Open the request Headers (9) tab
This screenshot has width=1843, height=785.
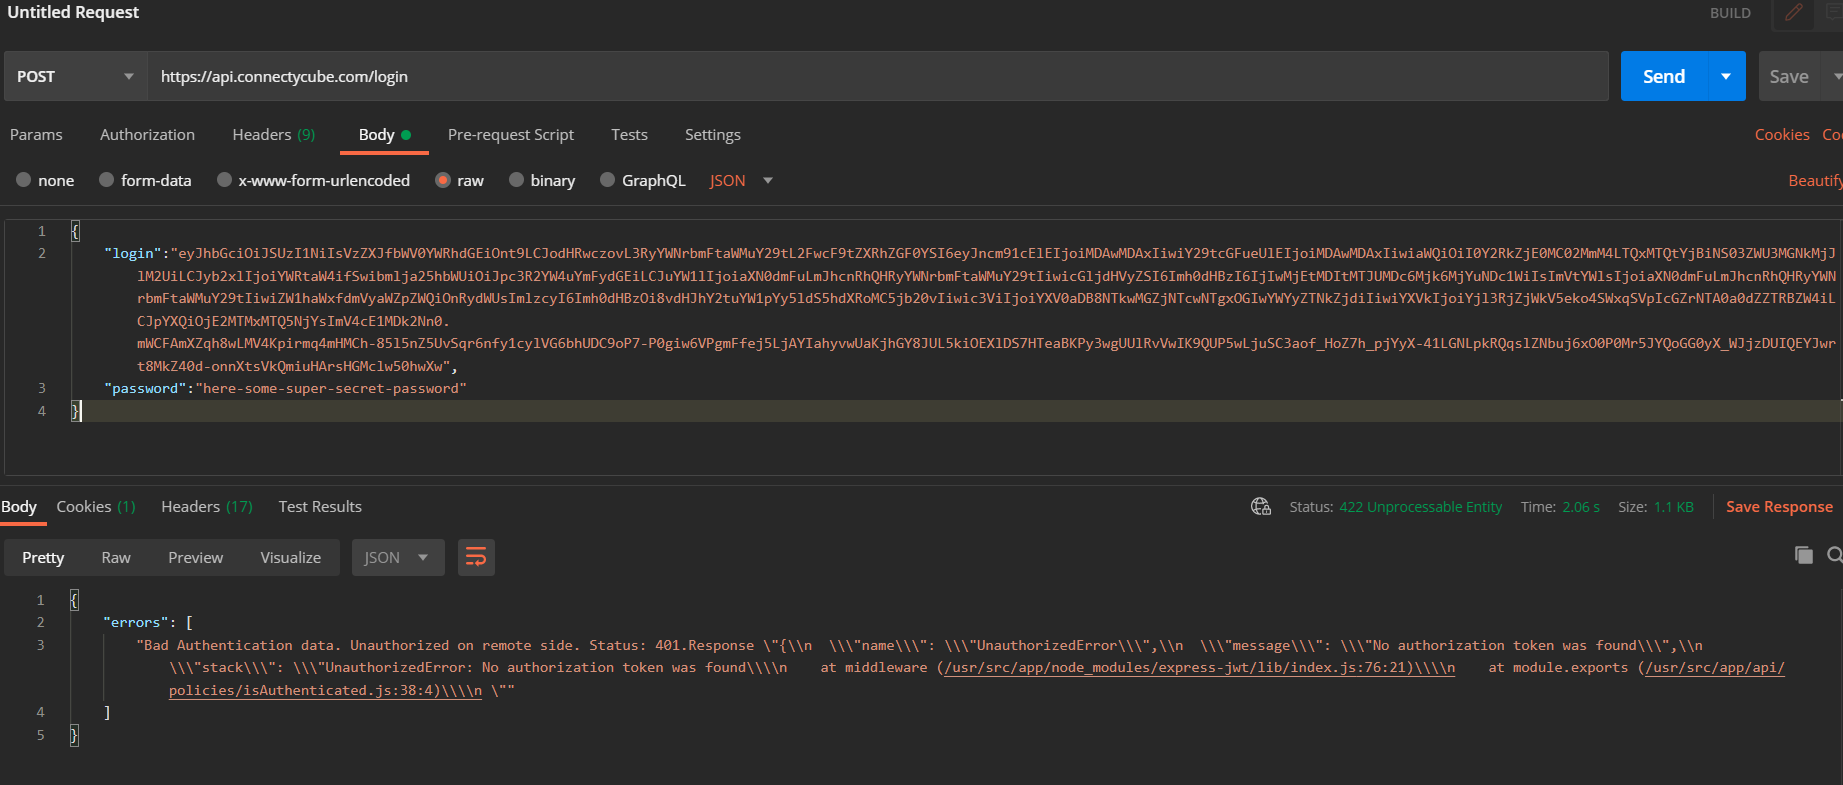click(x=273, y=134)
